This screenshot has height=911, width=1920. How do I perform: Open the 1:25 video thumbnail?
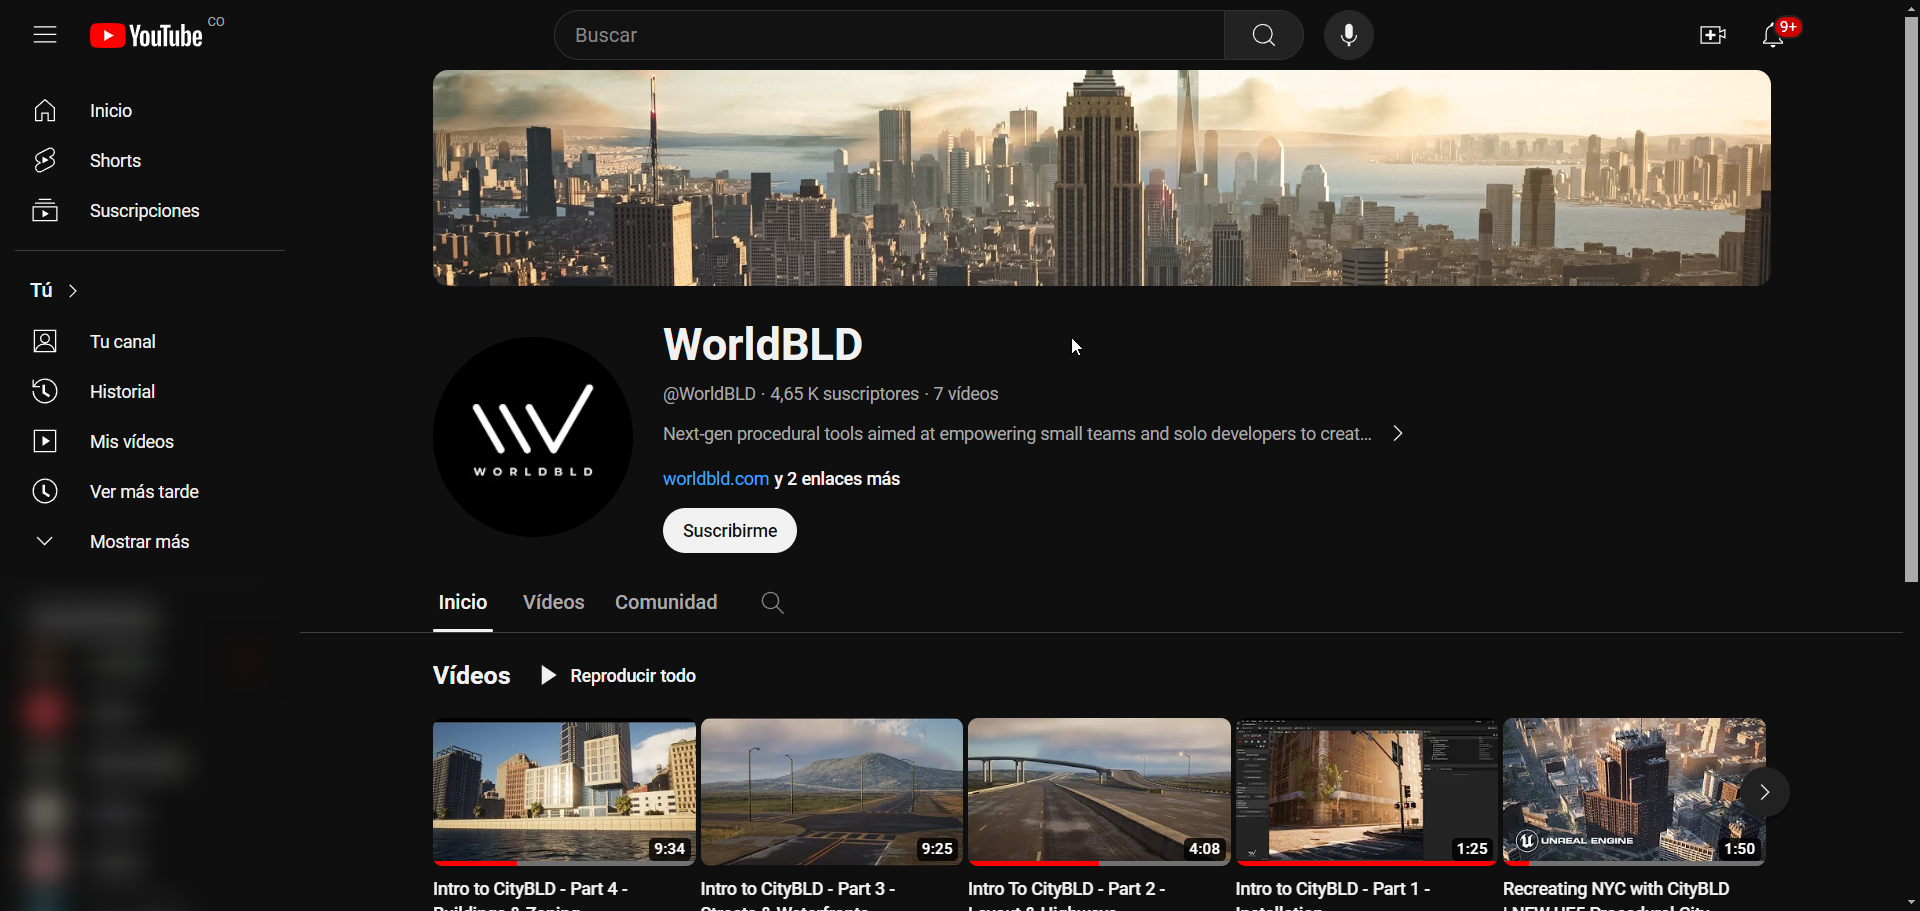(x=1367, y=792)
